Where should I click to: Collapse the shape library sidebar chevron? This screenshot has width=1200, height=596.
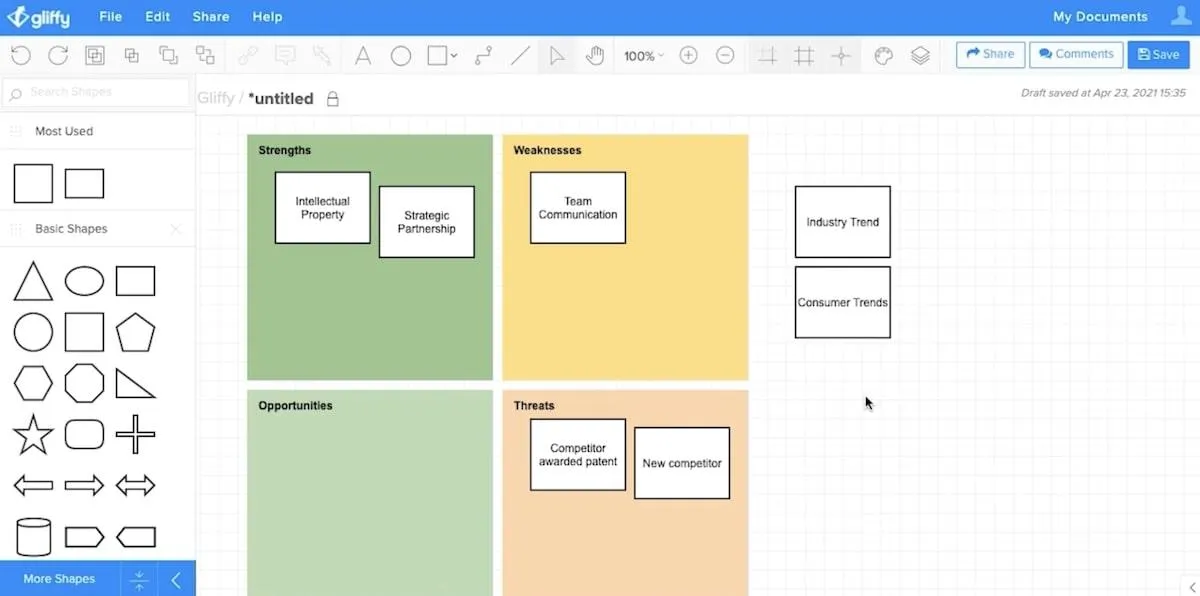[176, 579]
